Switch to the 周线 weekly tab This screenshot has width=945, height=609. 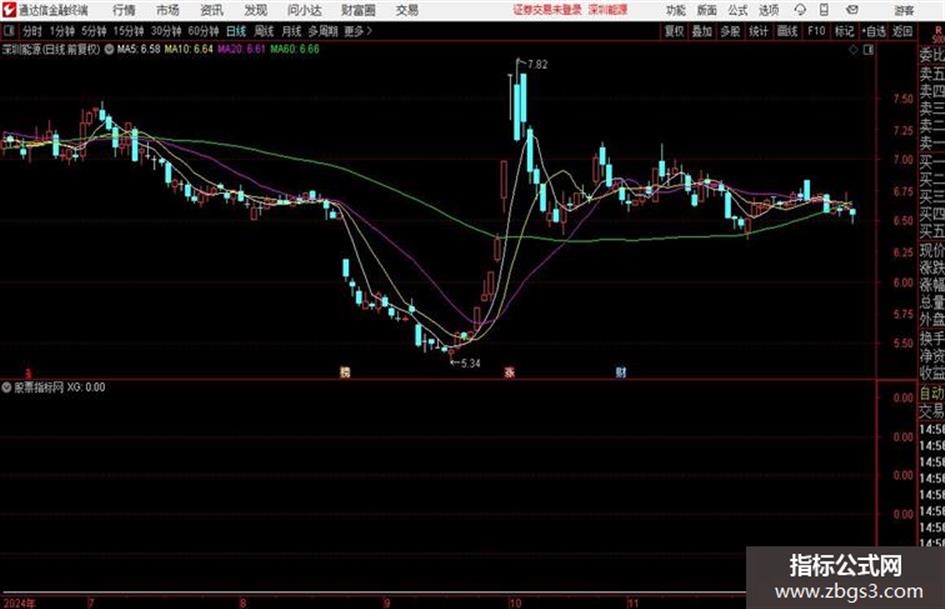[x=264, y=31]
